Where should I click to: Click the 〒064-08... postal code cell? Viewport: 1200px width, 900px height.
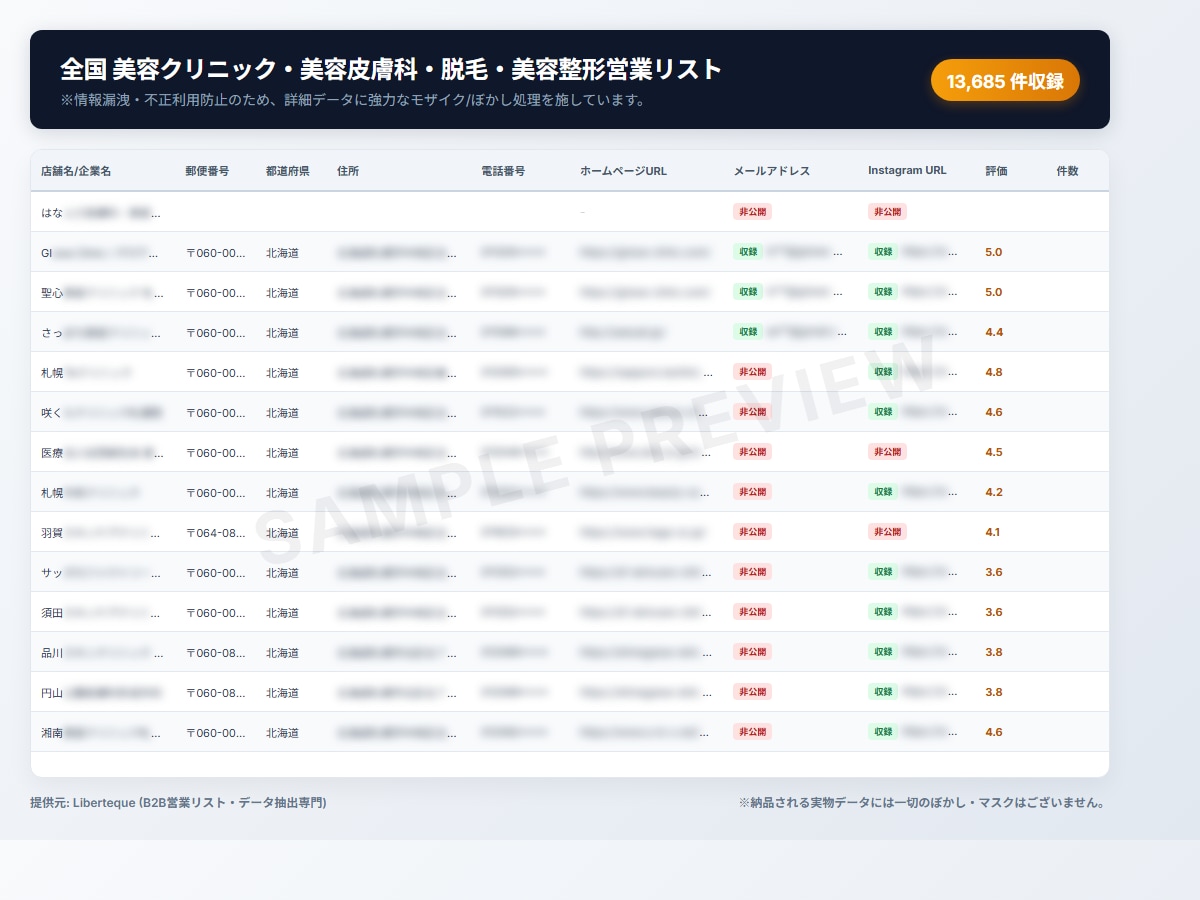tap(215, 532)
